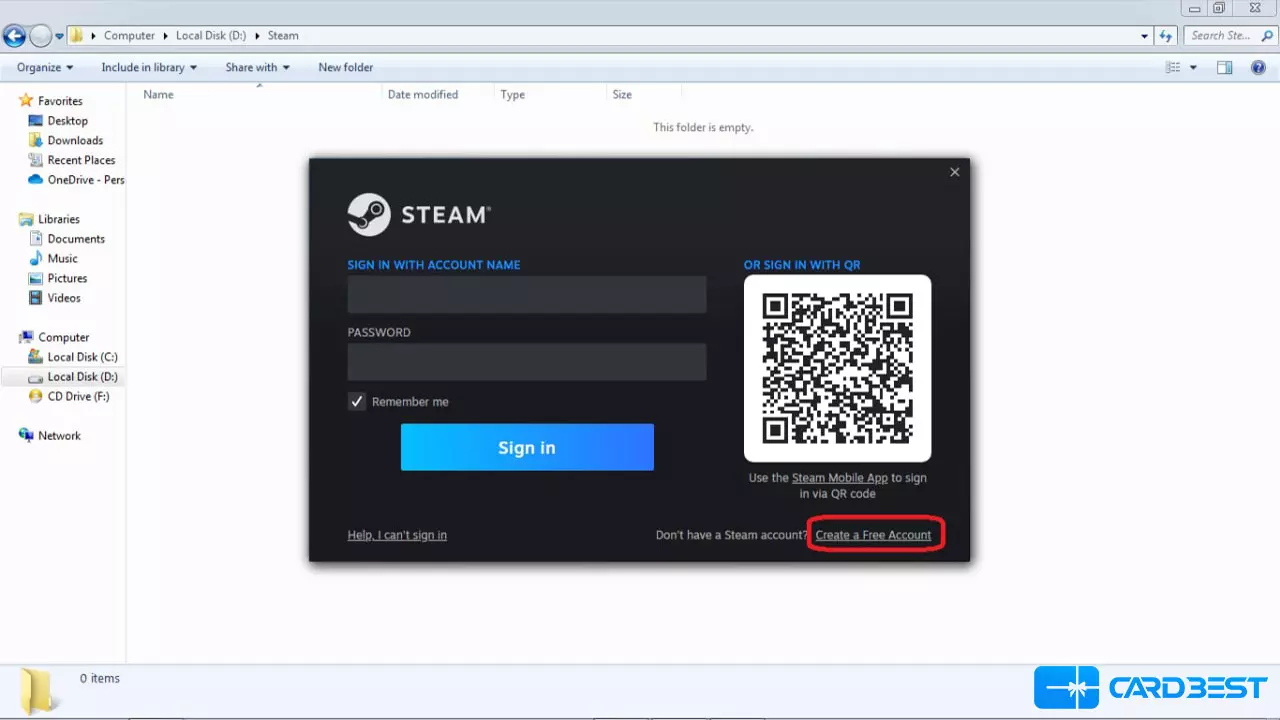Select Network in the navigation pane
This screenshot has width=1280, height=720.
59,436
